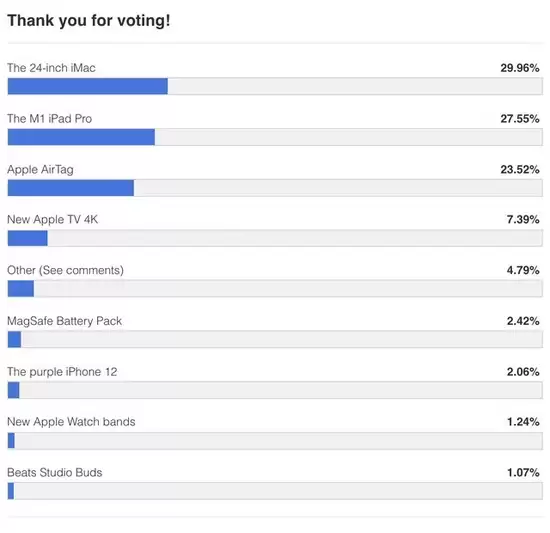Select the Beats Studio Buds bar
This screenshot has height=533, width=550.
pos(275,491)
